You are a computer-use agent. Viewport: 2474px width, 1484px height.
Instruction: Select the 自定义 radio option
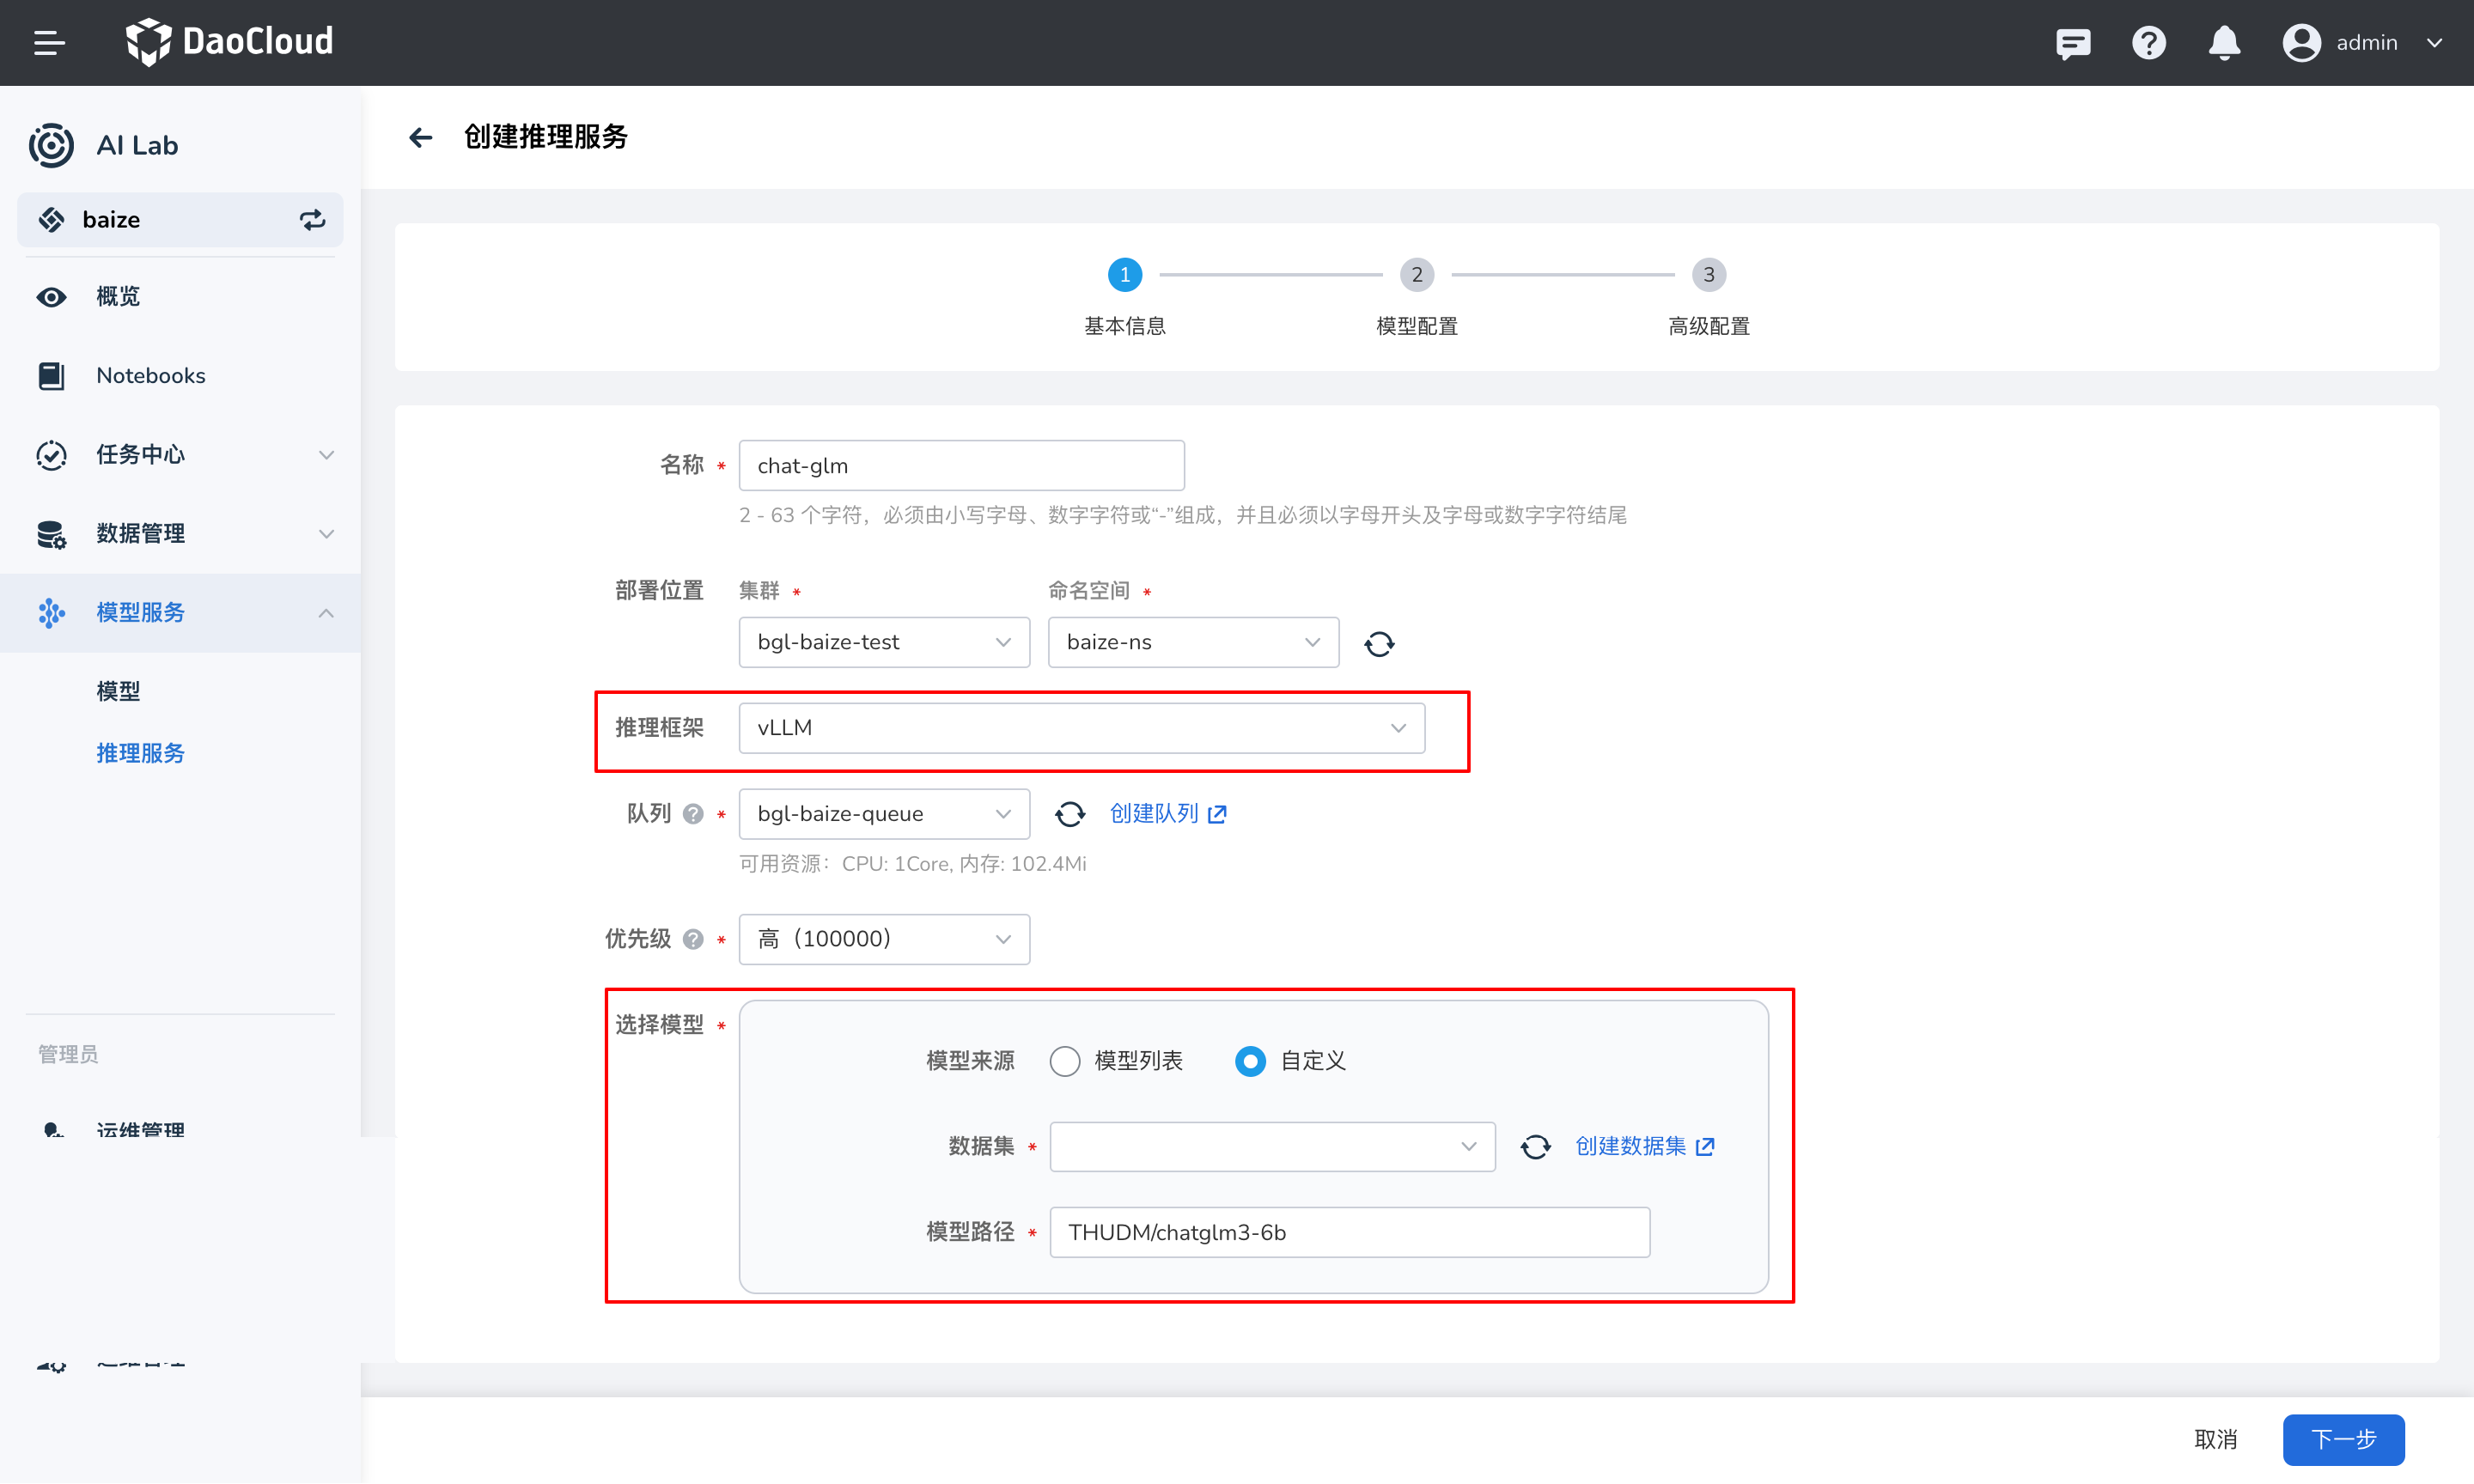click(1250, 1061)
